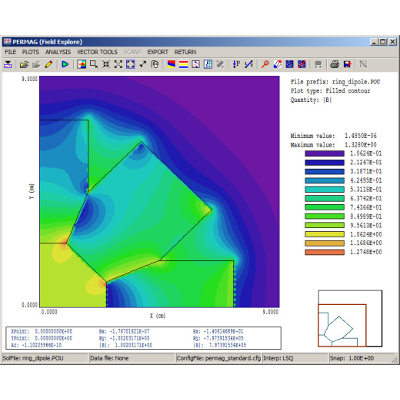Click the framed picture toolbar icon
This screenshot has width=400, height=400.
click(x=196, y=64)
